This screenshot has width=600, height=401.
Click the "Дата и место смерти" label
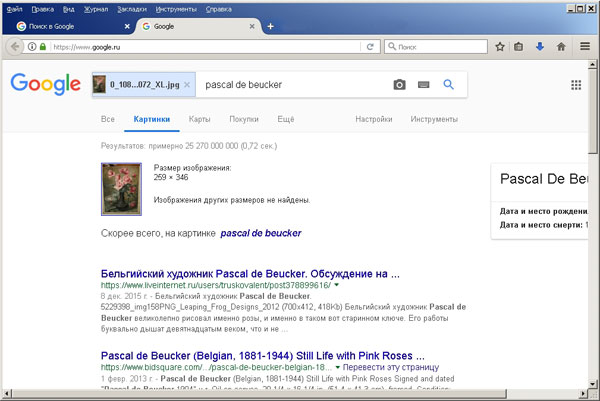click(x=541, y=225)
